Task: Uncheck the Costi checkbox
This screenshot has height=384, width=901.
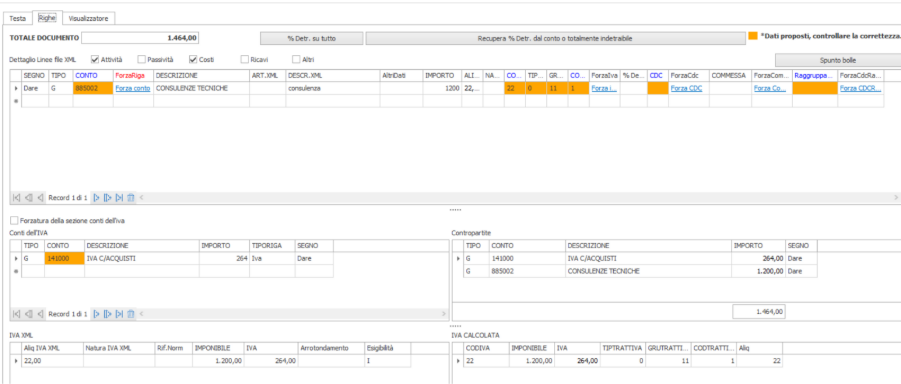Action: coord(193,59)
